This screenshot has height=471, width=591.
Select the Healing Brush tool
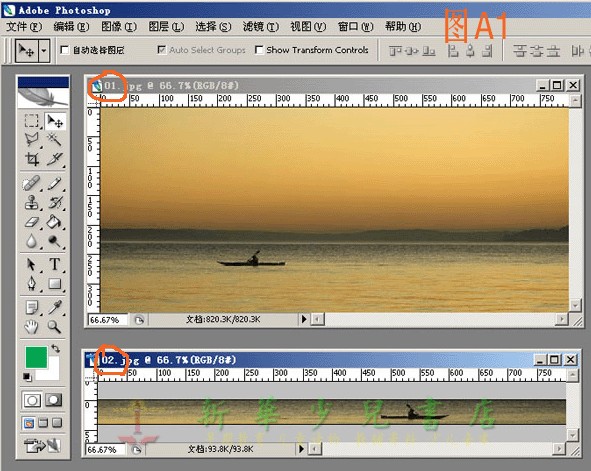coord(32,184)
